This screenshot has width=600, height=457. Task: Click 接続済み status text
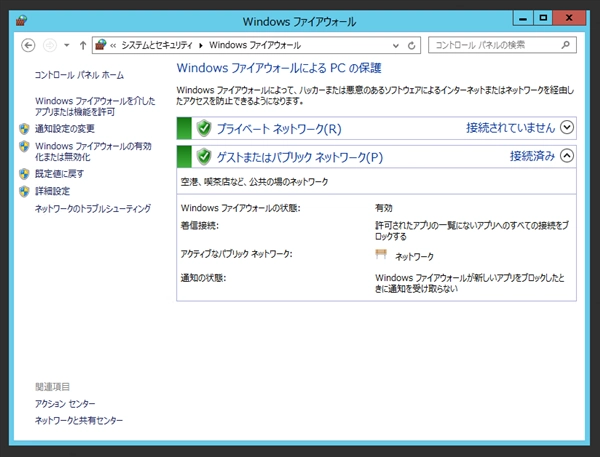(x=532, y=156)
